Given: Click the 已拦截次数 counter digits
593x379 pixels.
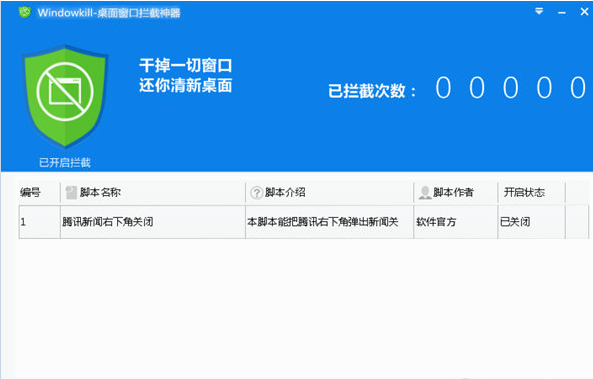Looking at the screenshot, I should tap(511, 88).
